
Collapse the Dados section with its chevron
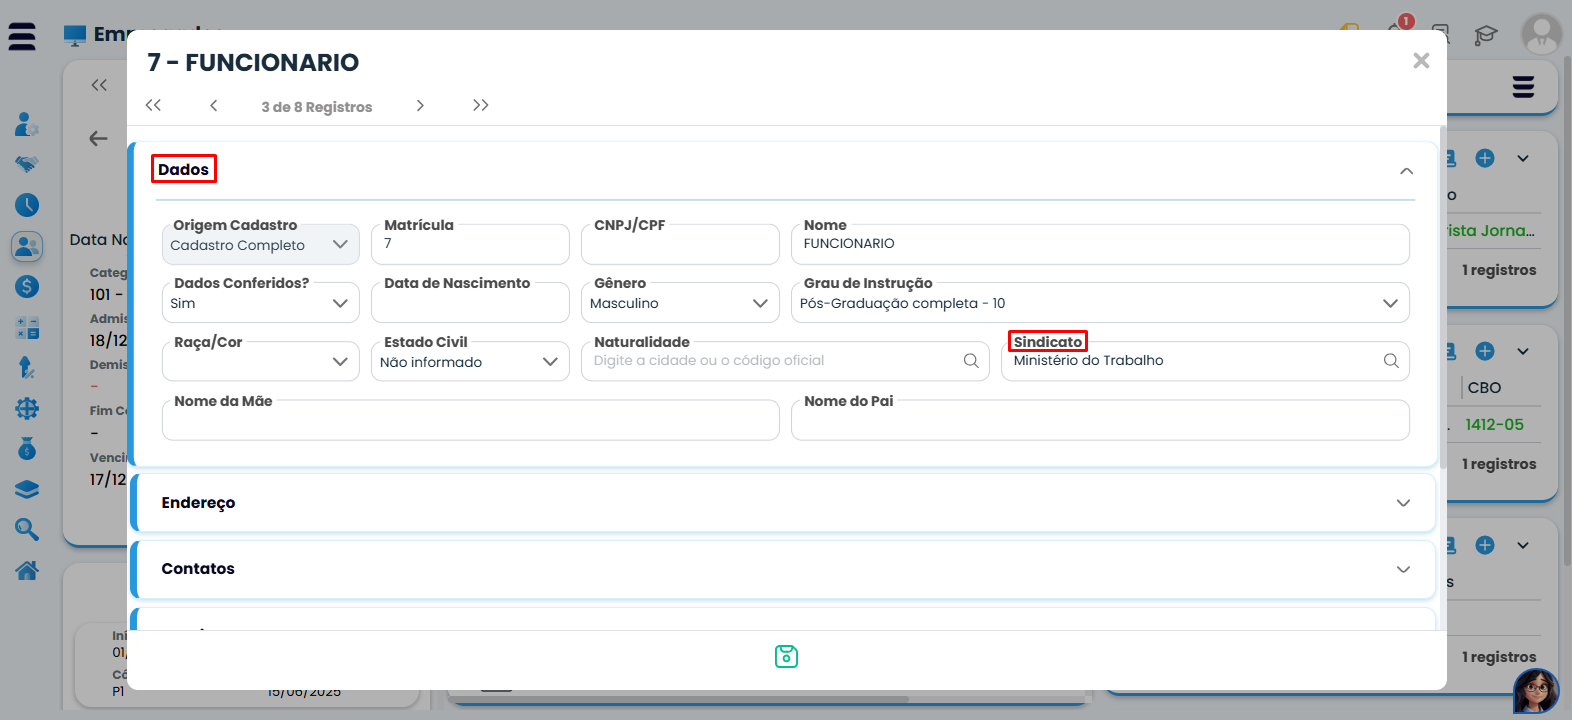tap(1406, 171)
